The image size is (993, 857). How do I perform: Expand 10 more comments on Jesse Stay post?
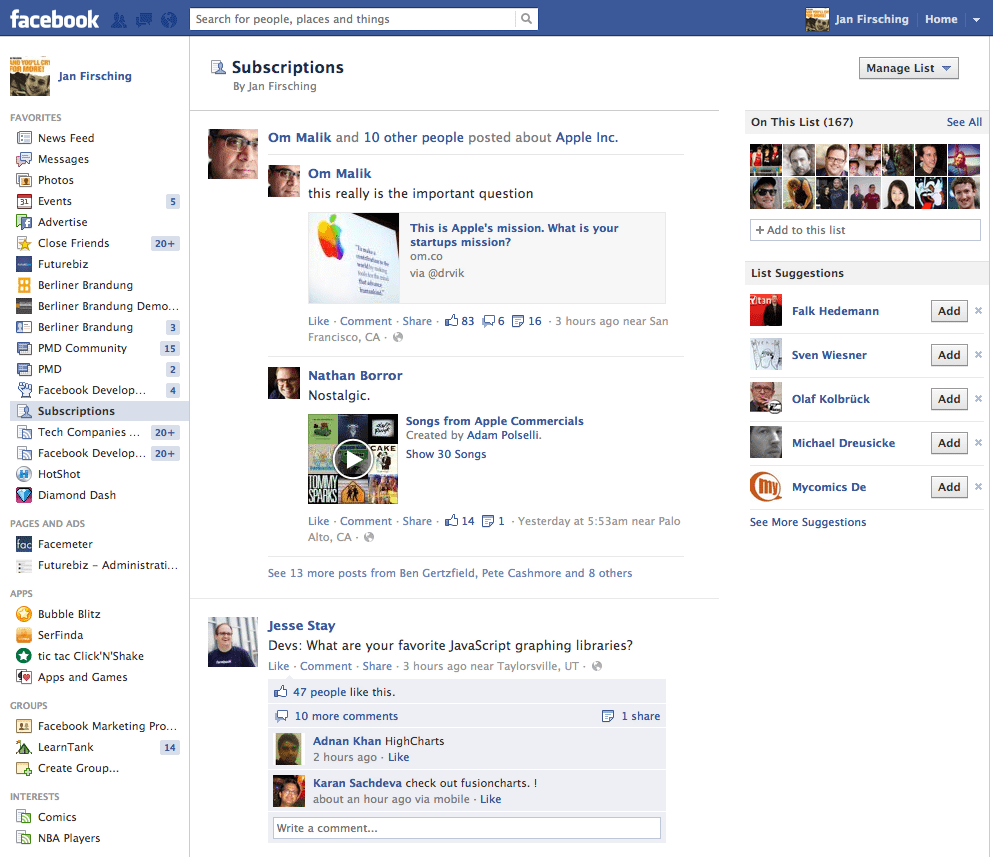tap(346, 716)
